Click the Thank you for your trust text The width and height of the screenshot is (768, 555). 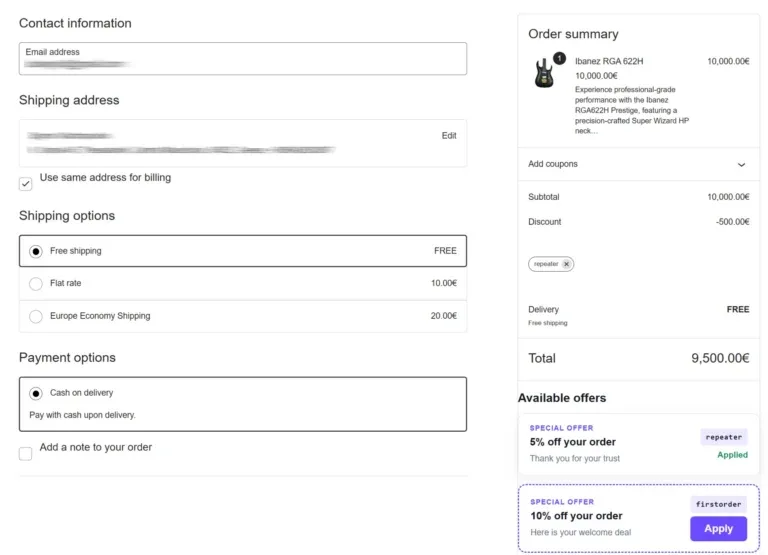pyautogui.click(x=575, y=458)
